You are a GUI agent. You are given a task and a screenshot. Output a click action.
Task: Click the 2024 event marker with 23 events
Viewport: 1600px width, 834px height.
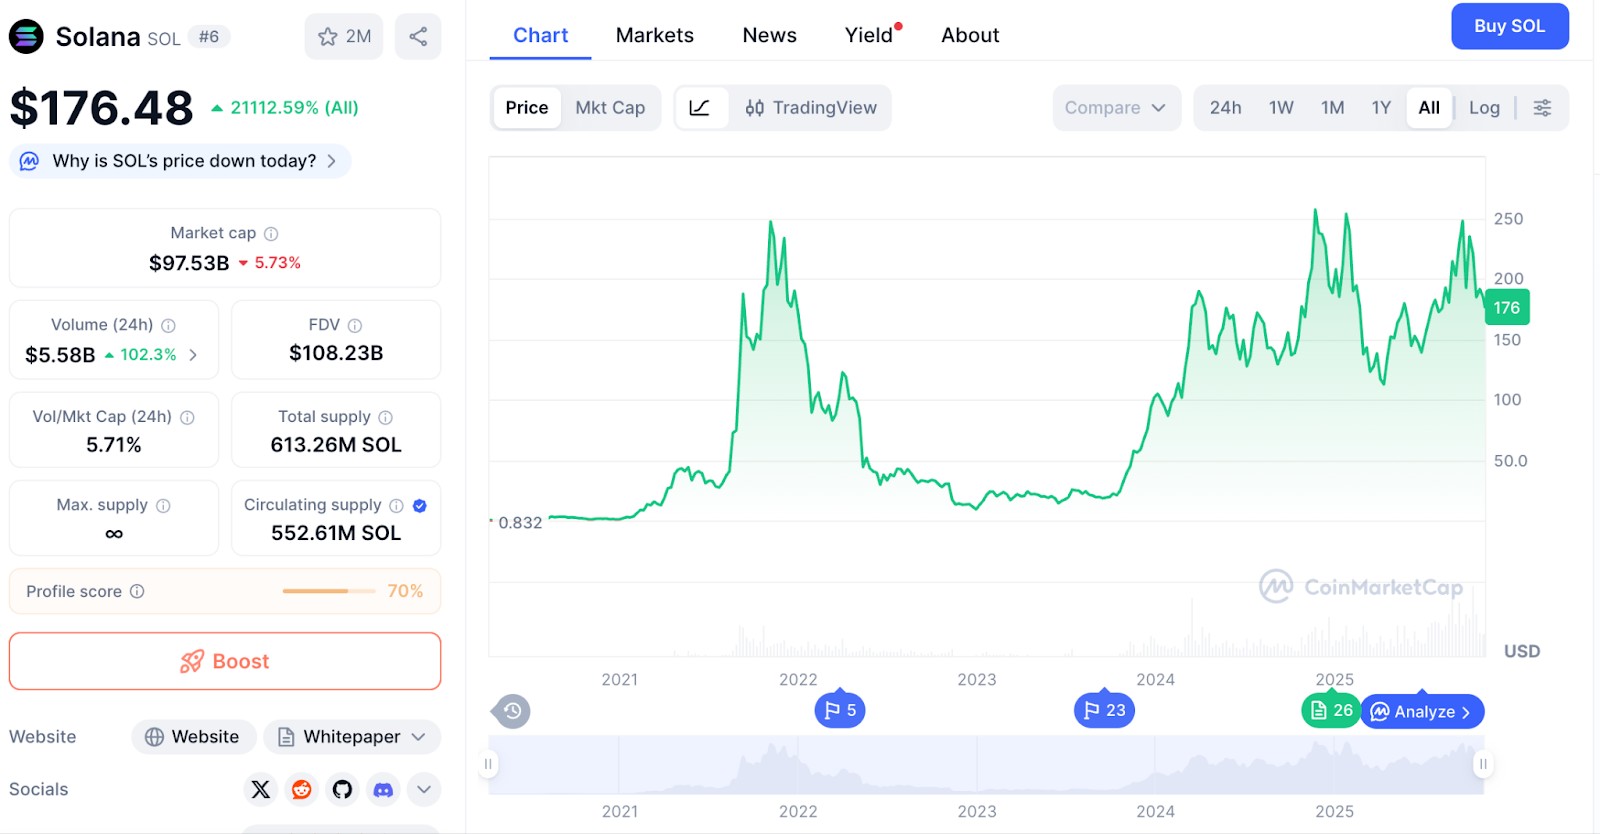(x=1104, y=710)
